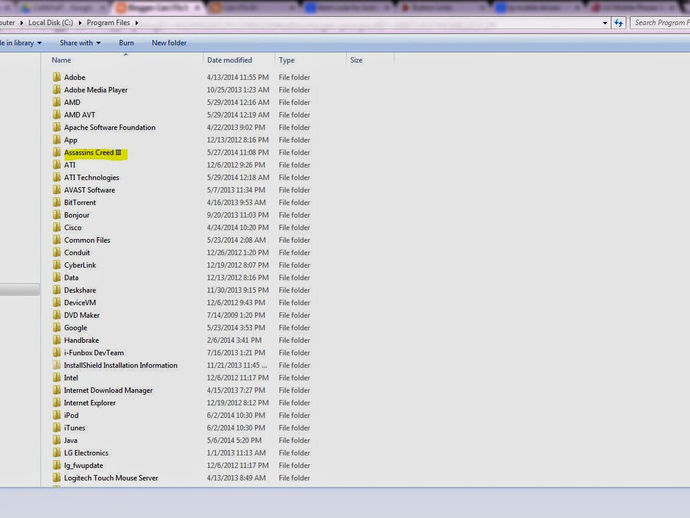Screen dimensions: 690x518
Task: Click date 4/13/2014 11:55 PM cell
Action: coord(238,77)
